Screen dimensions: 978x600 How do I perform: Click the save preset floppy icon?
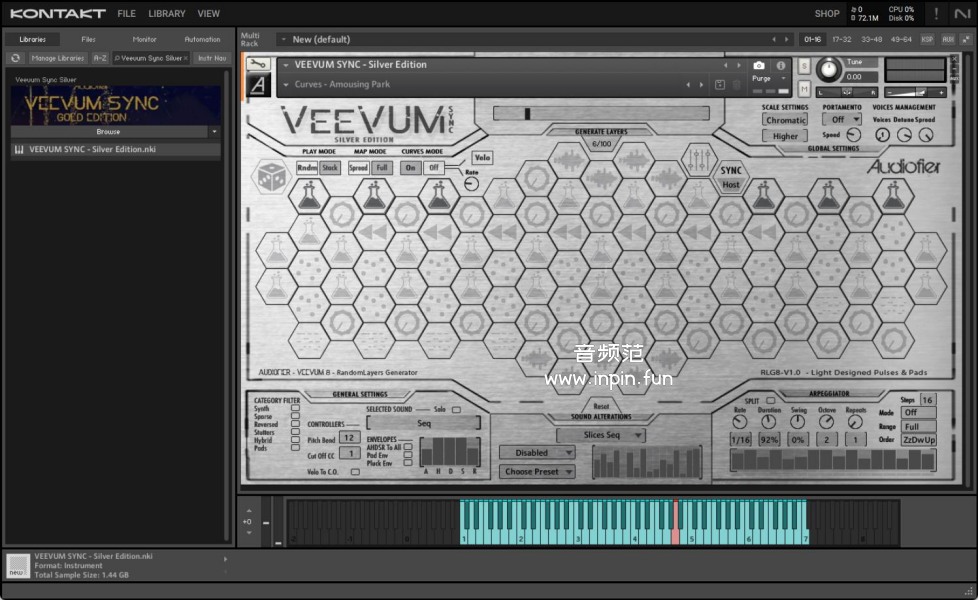pyautogui.click(x=720, y=85)
